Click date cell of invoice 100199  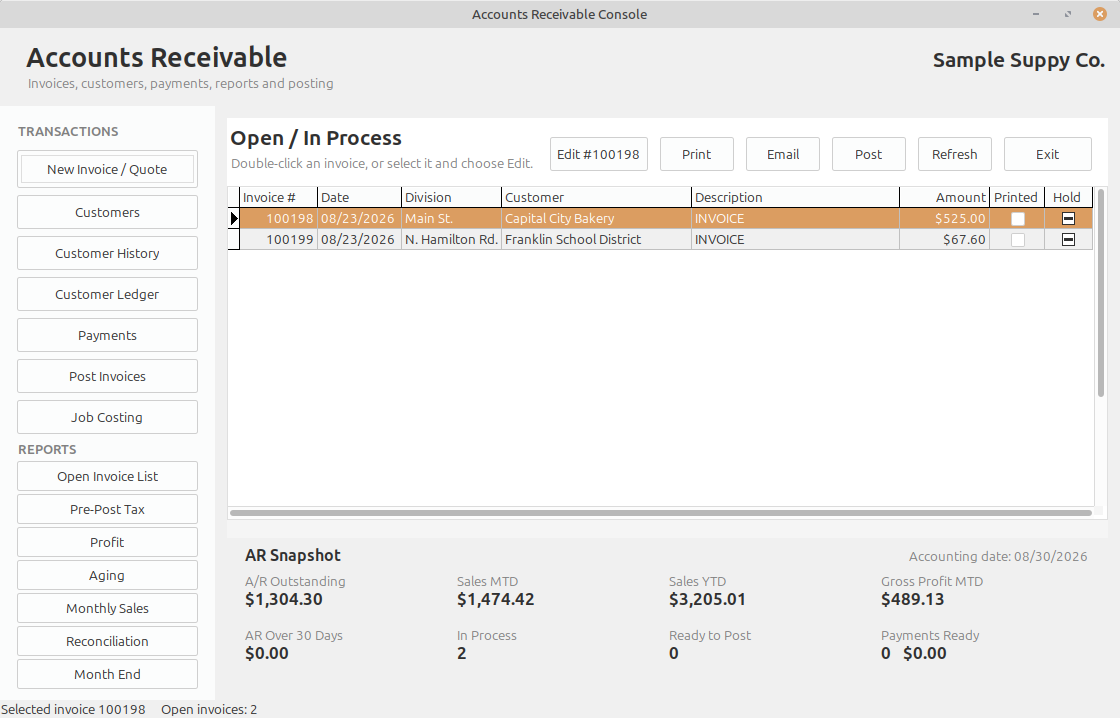(359, 239)
